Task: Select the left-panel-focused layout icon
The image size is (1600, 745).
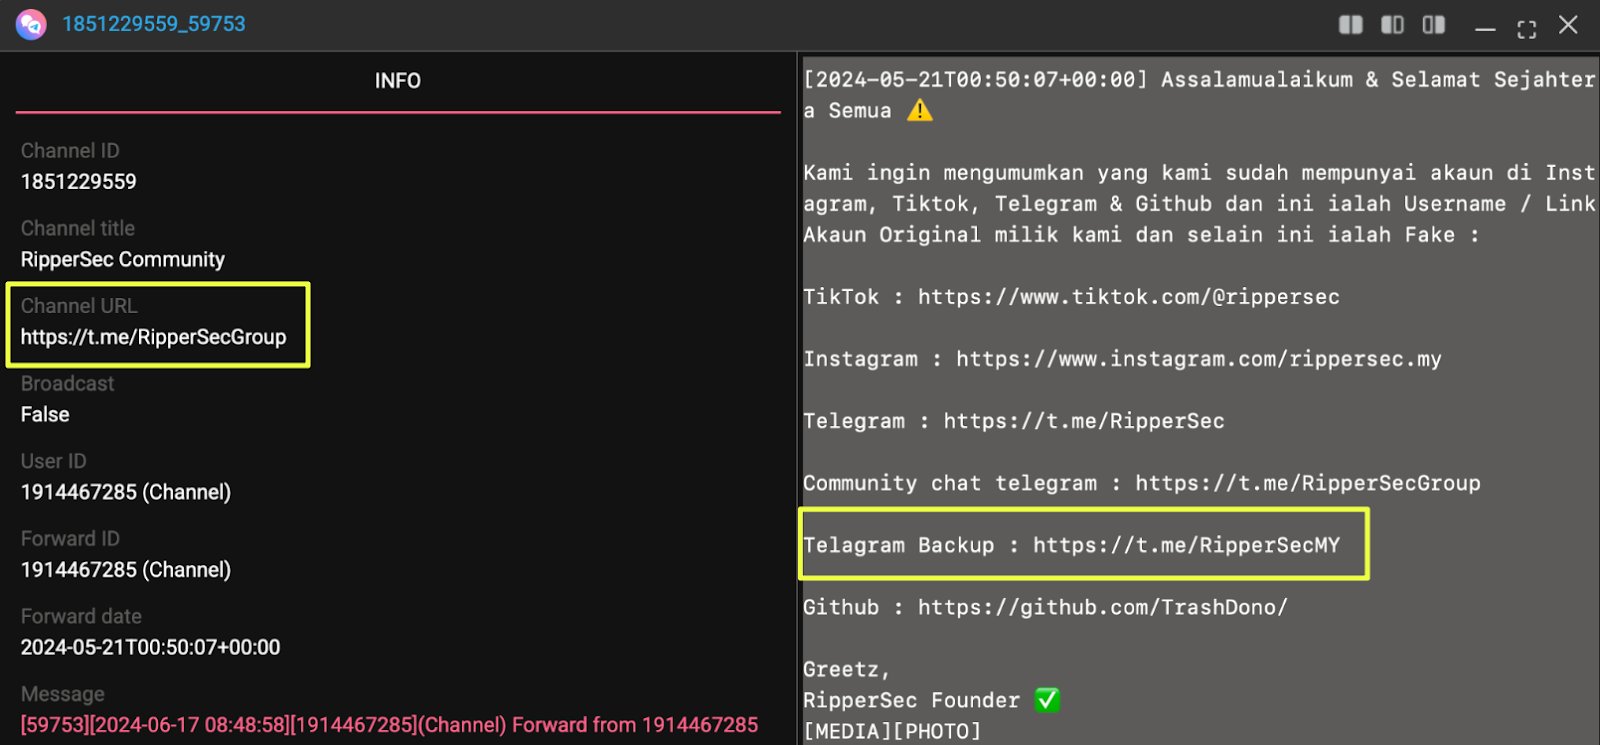Action: pyautogui.click(x=1392, y=25)
